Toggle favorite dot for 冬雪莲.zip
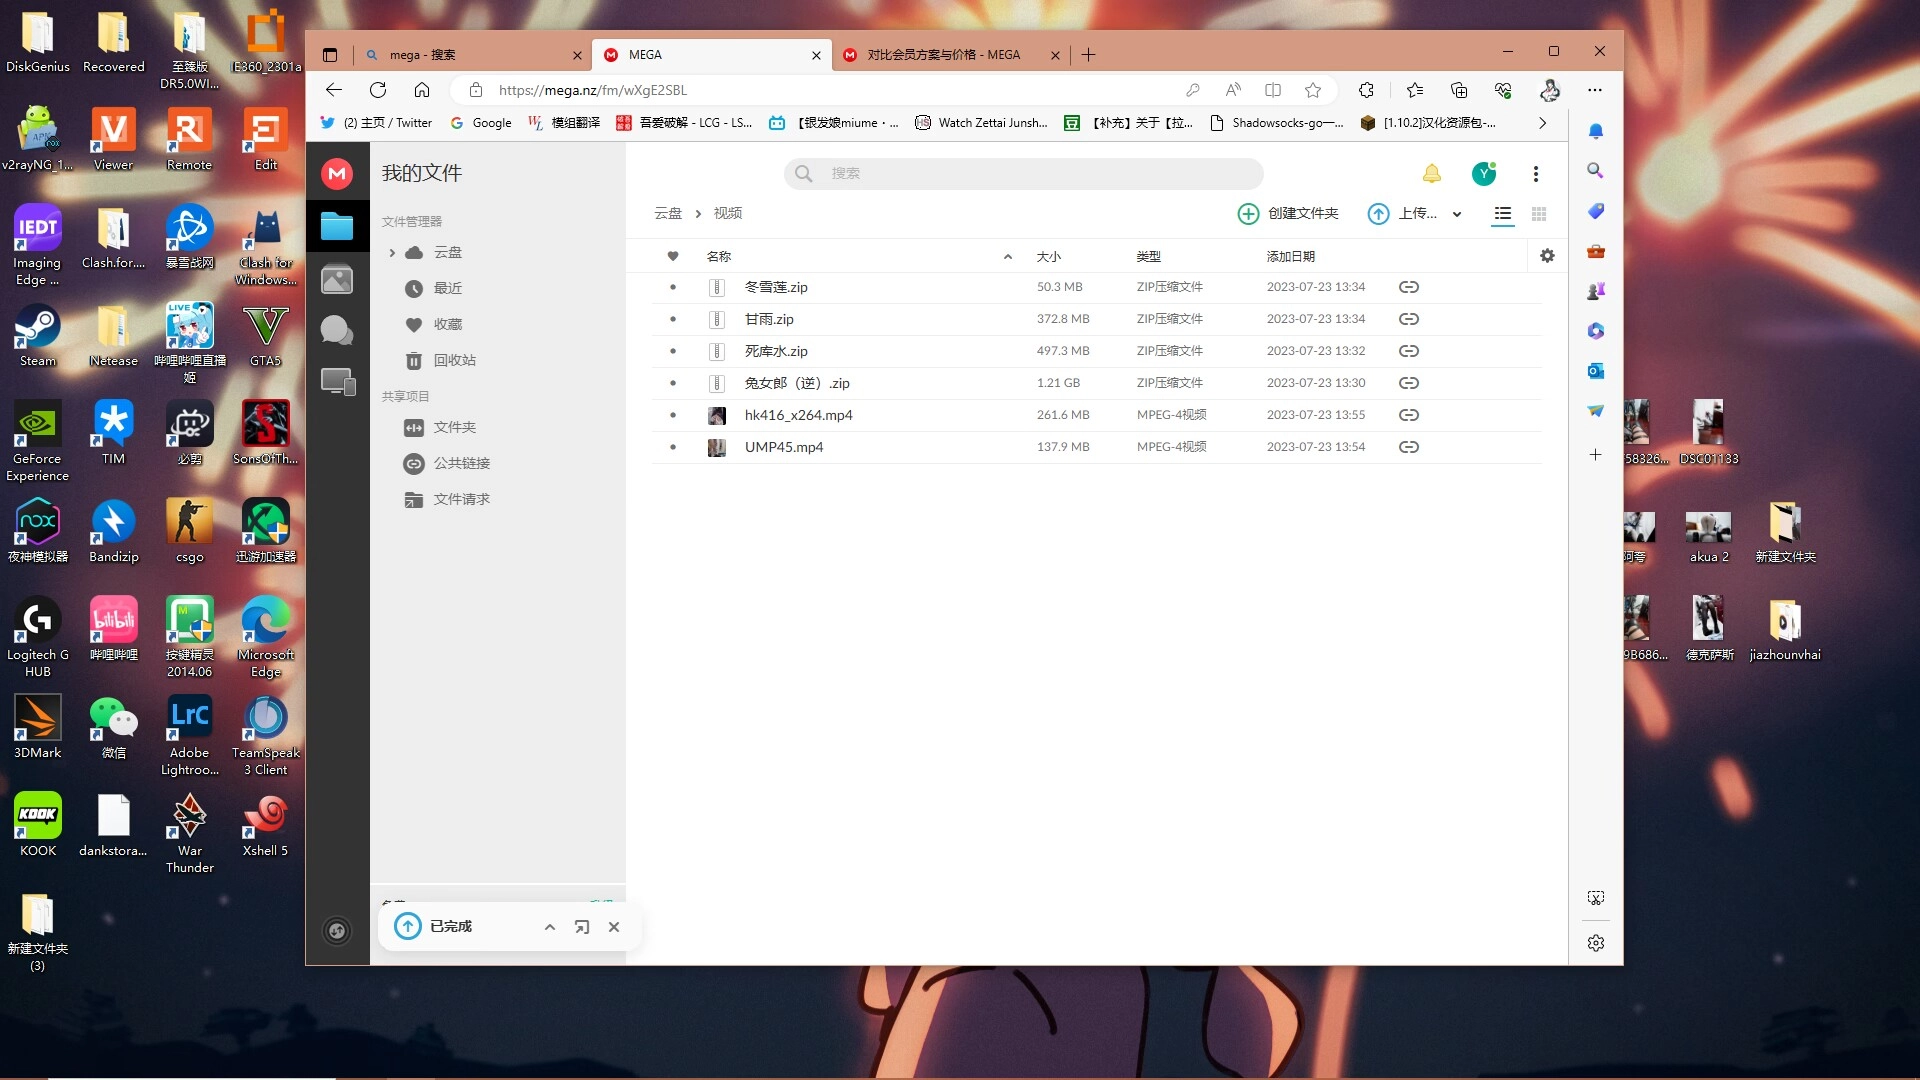Viewport: 1920px width, 1080px height. coord(673,287)
